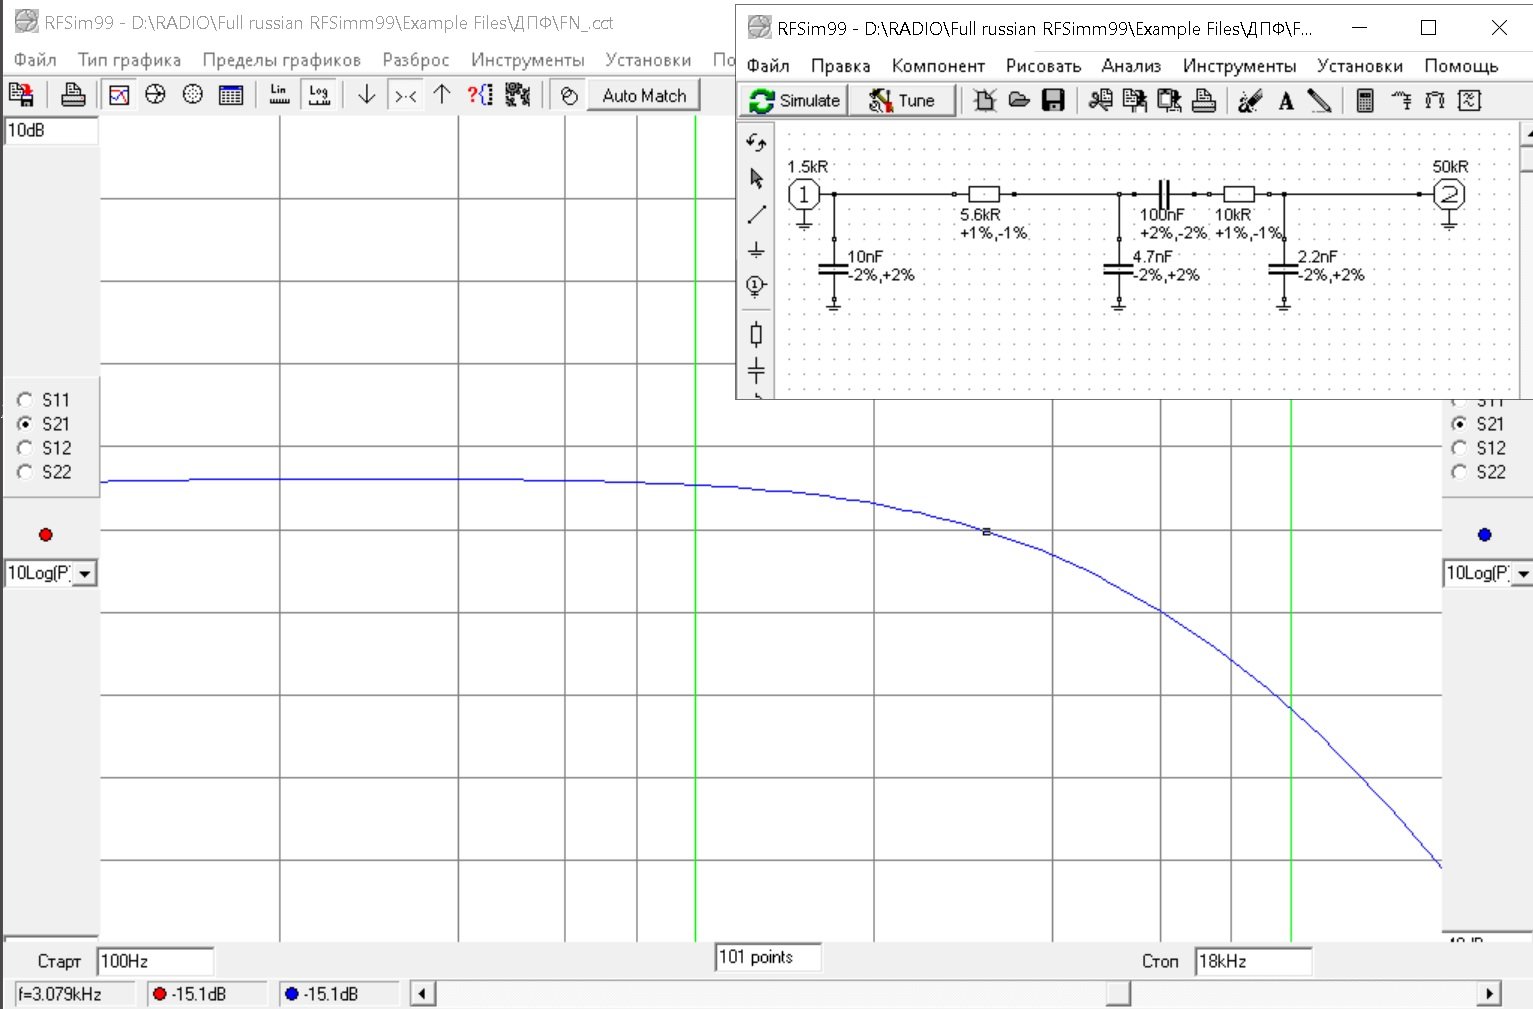
Task: Click the circular icon left of Auto Match
Action: (x=569, y=96)
